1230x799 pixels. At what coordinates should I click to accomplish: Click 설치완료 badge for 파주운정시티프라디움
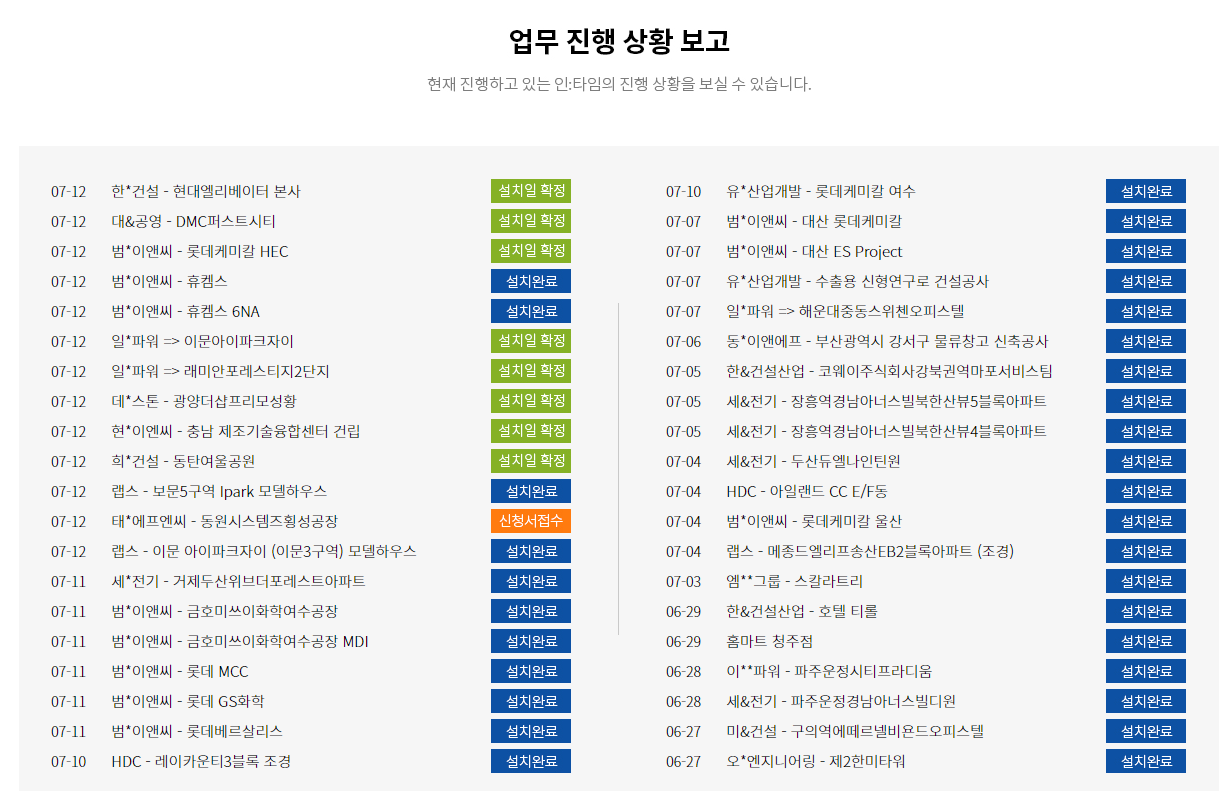click(1146, 671)
